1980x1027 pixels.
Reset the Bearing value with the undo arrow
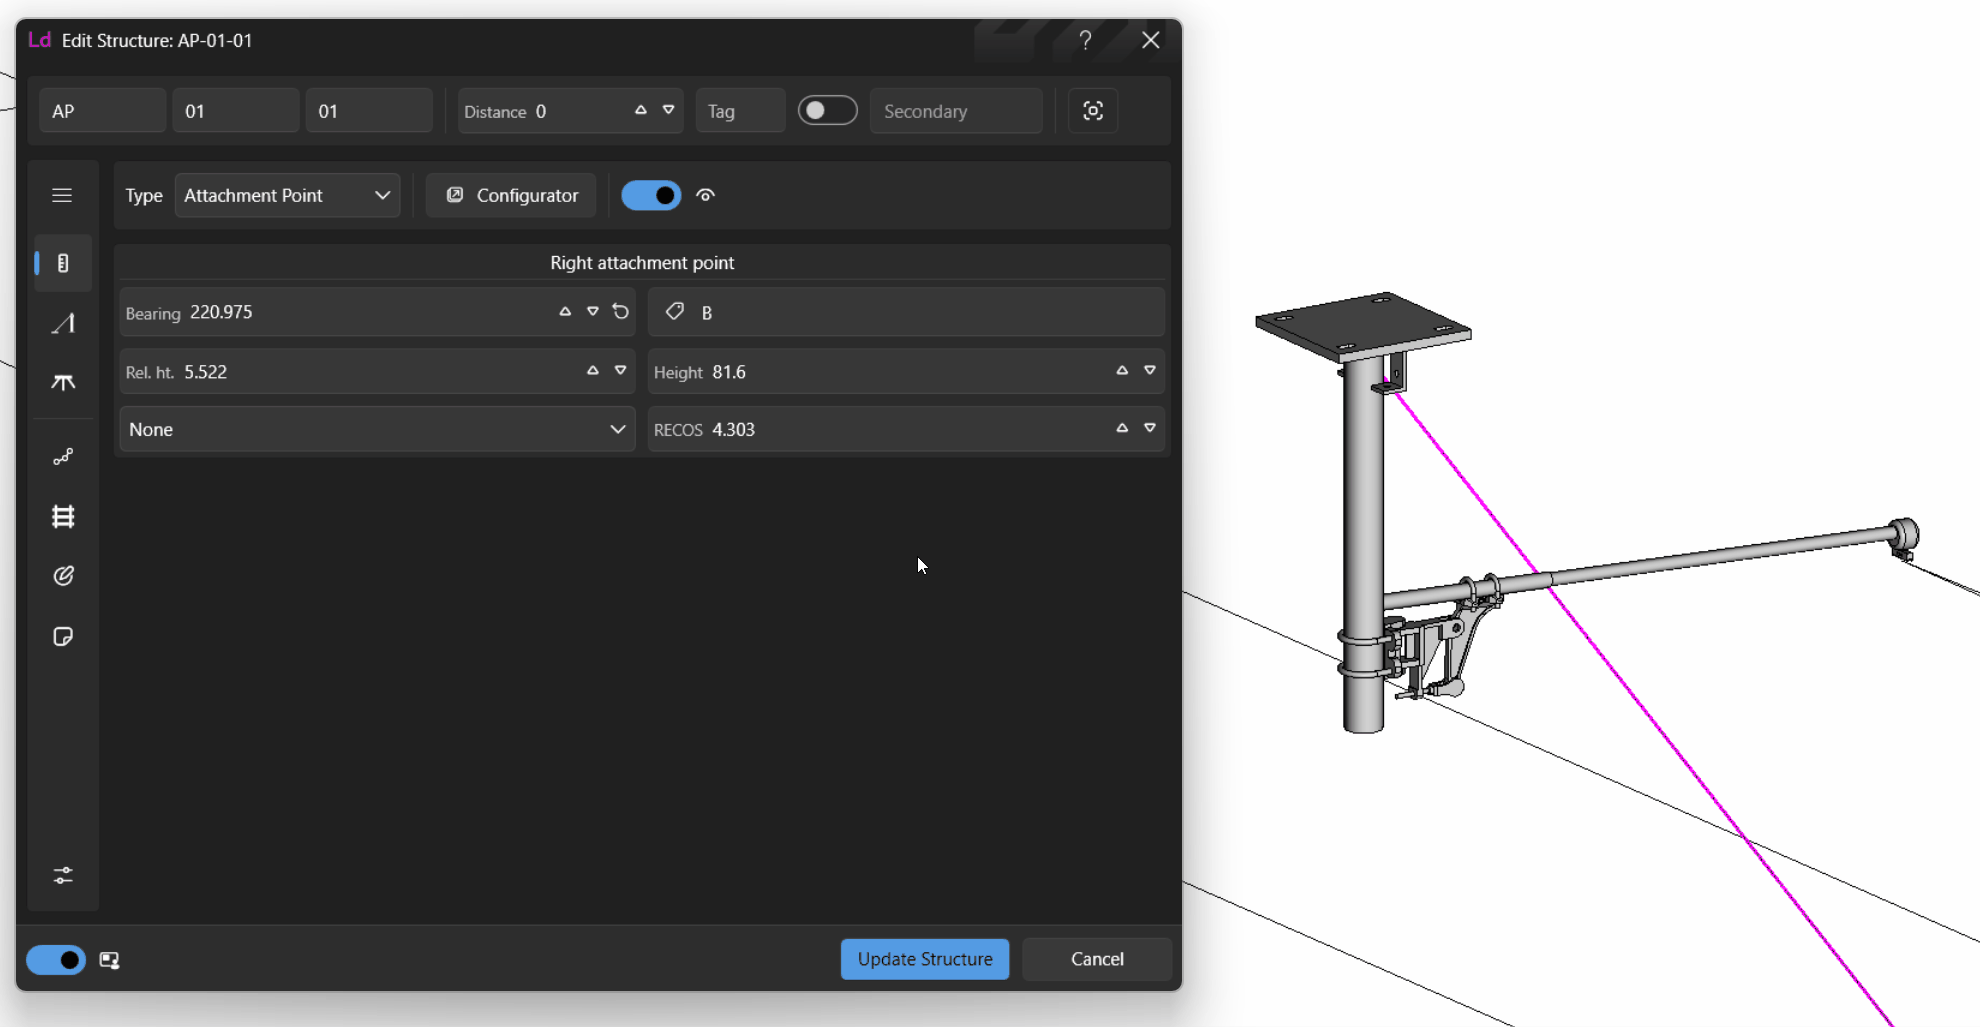coord(621,311)
